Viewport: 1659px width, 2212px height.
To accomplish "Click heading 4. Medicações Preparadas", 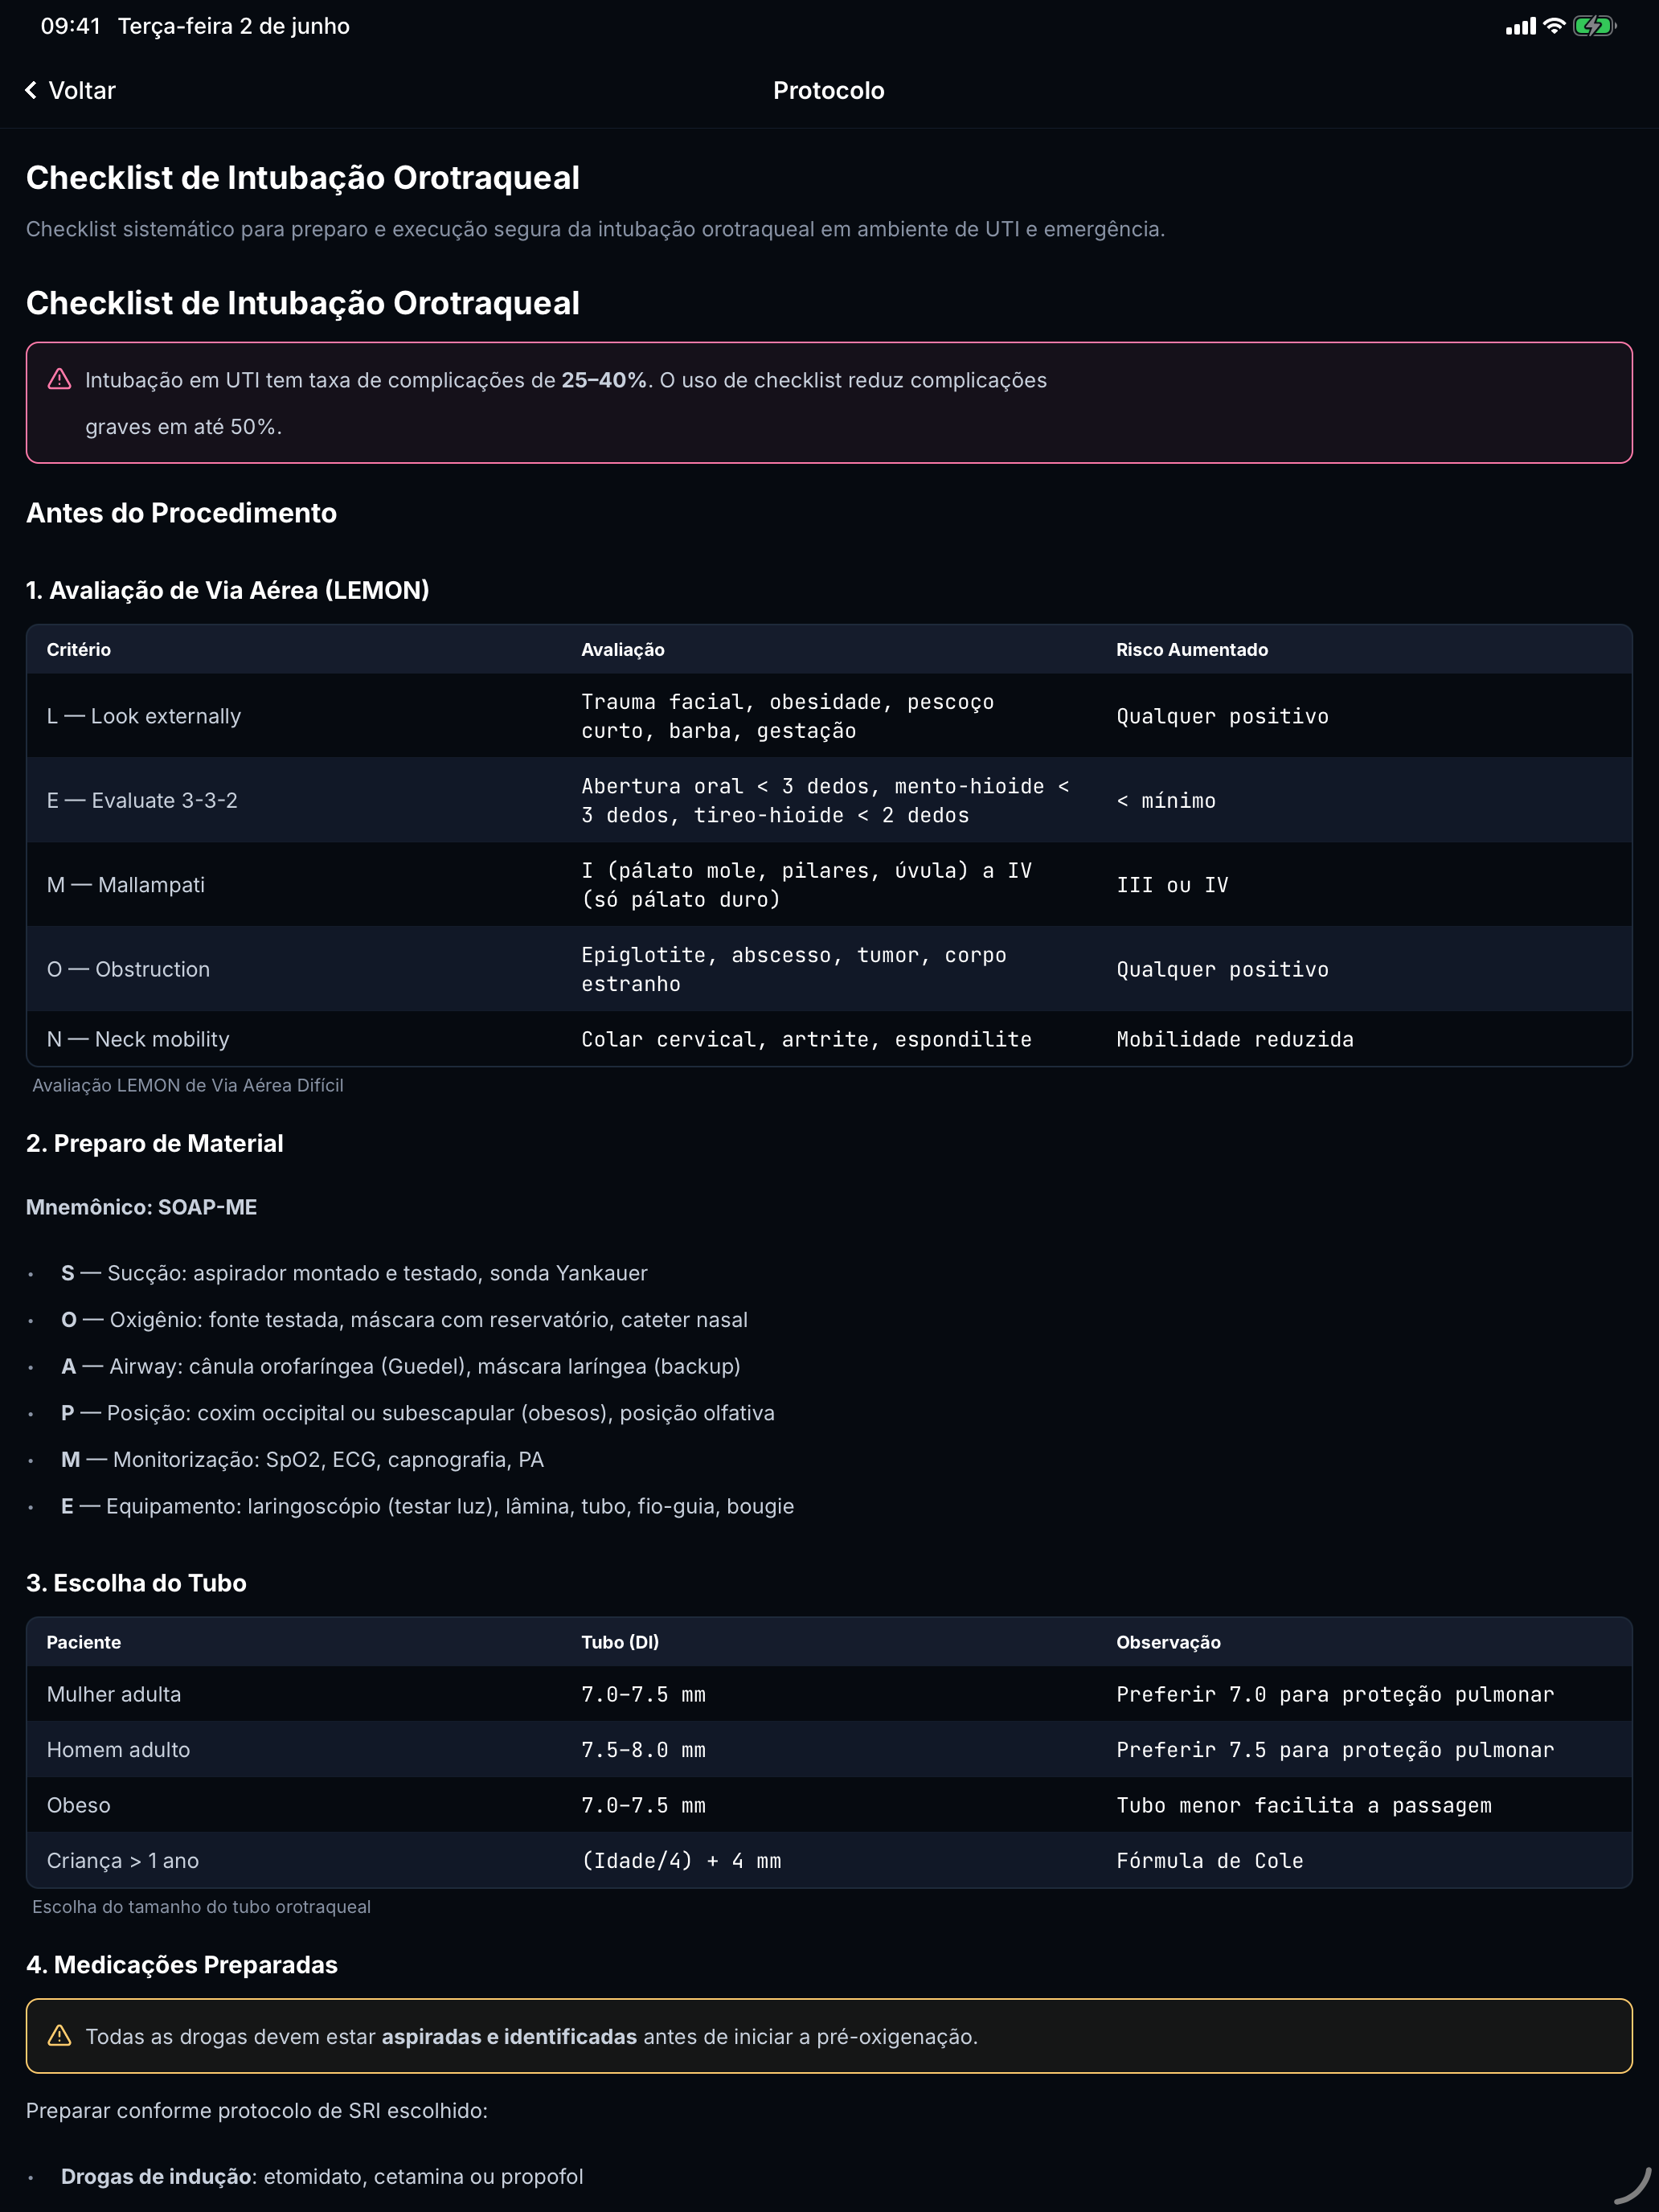I will 182,1965.
